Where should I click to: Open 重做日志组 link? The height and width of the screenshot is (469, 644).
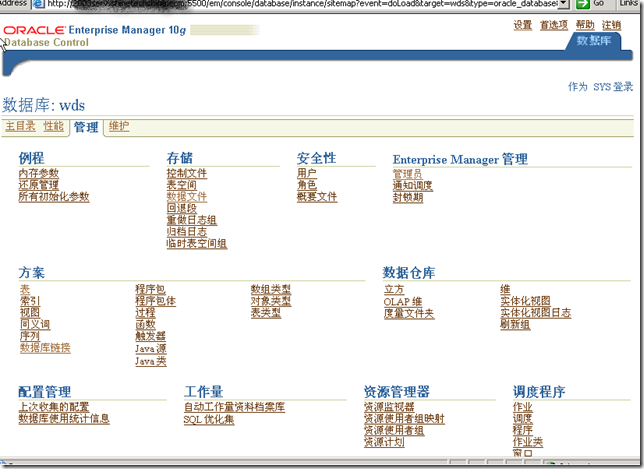[x=192, y=220]
